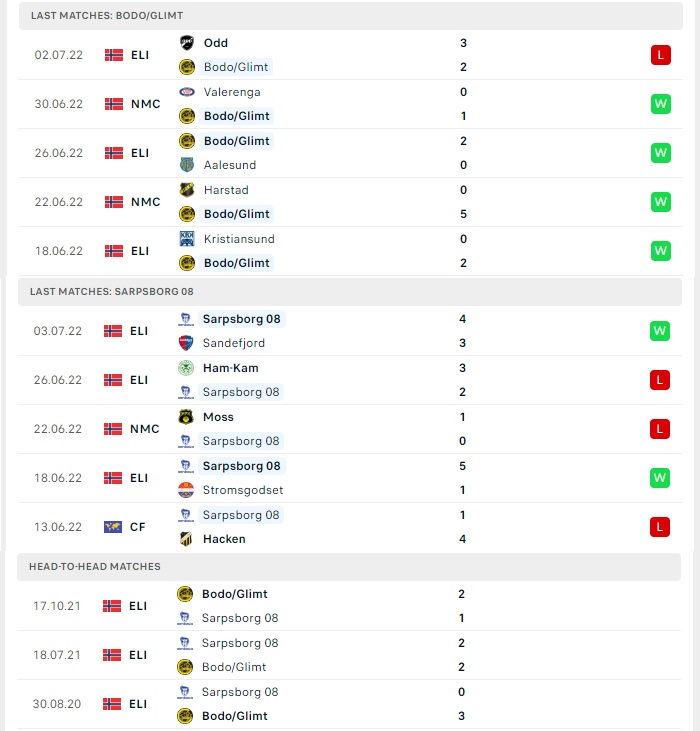Select the Last Matches: Sarpsborg 08 header
Image resolution: width=700 pixels, height=731 pixels.
click(350, 291)
